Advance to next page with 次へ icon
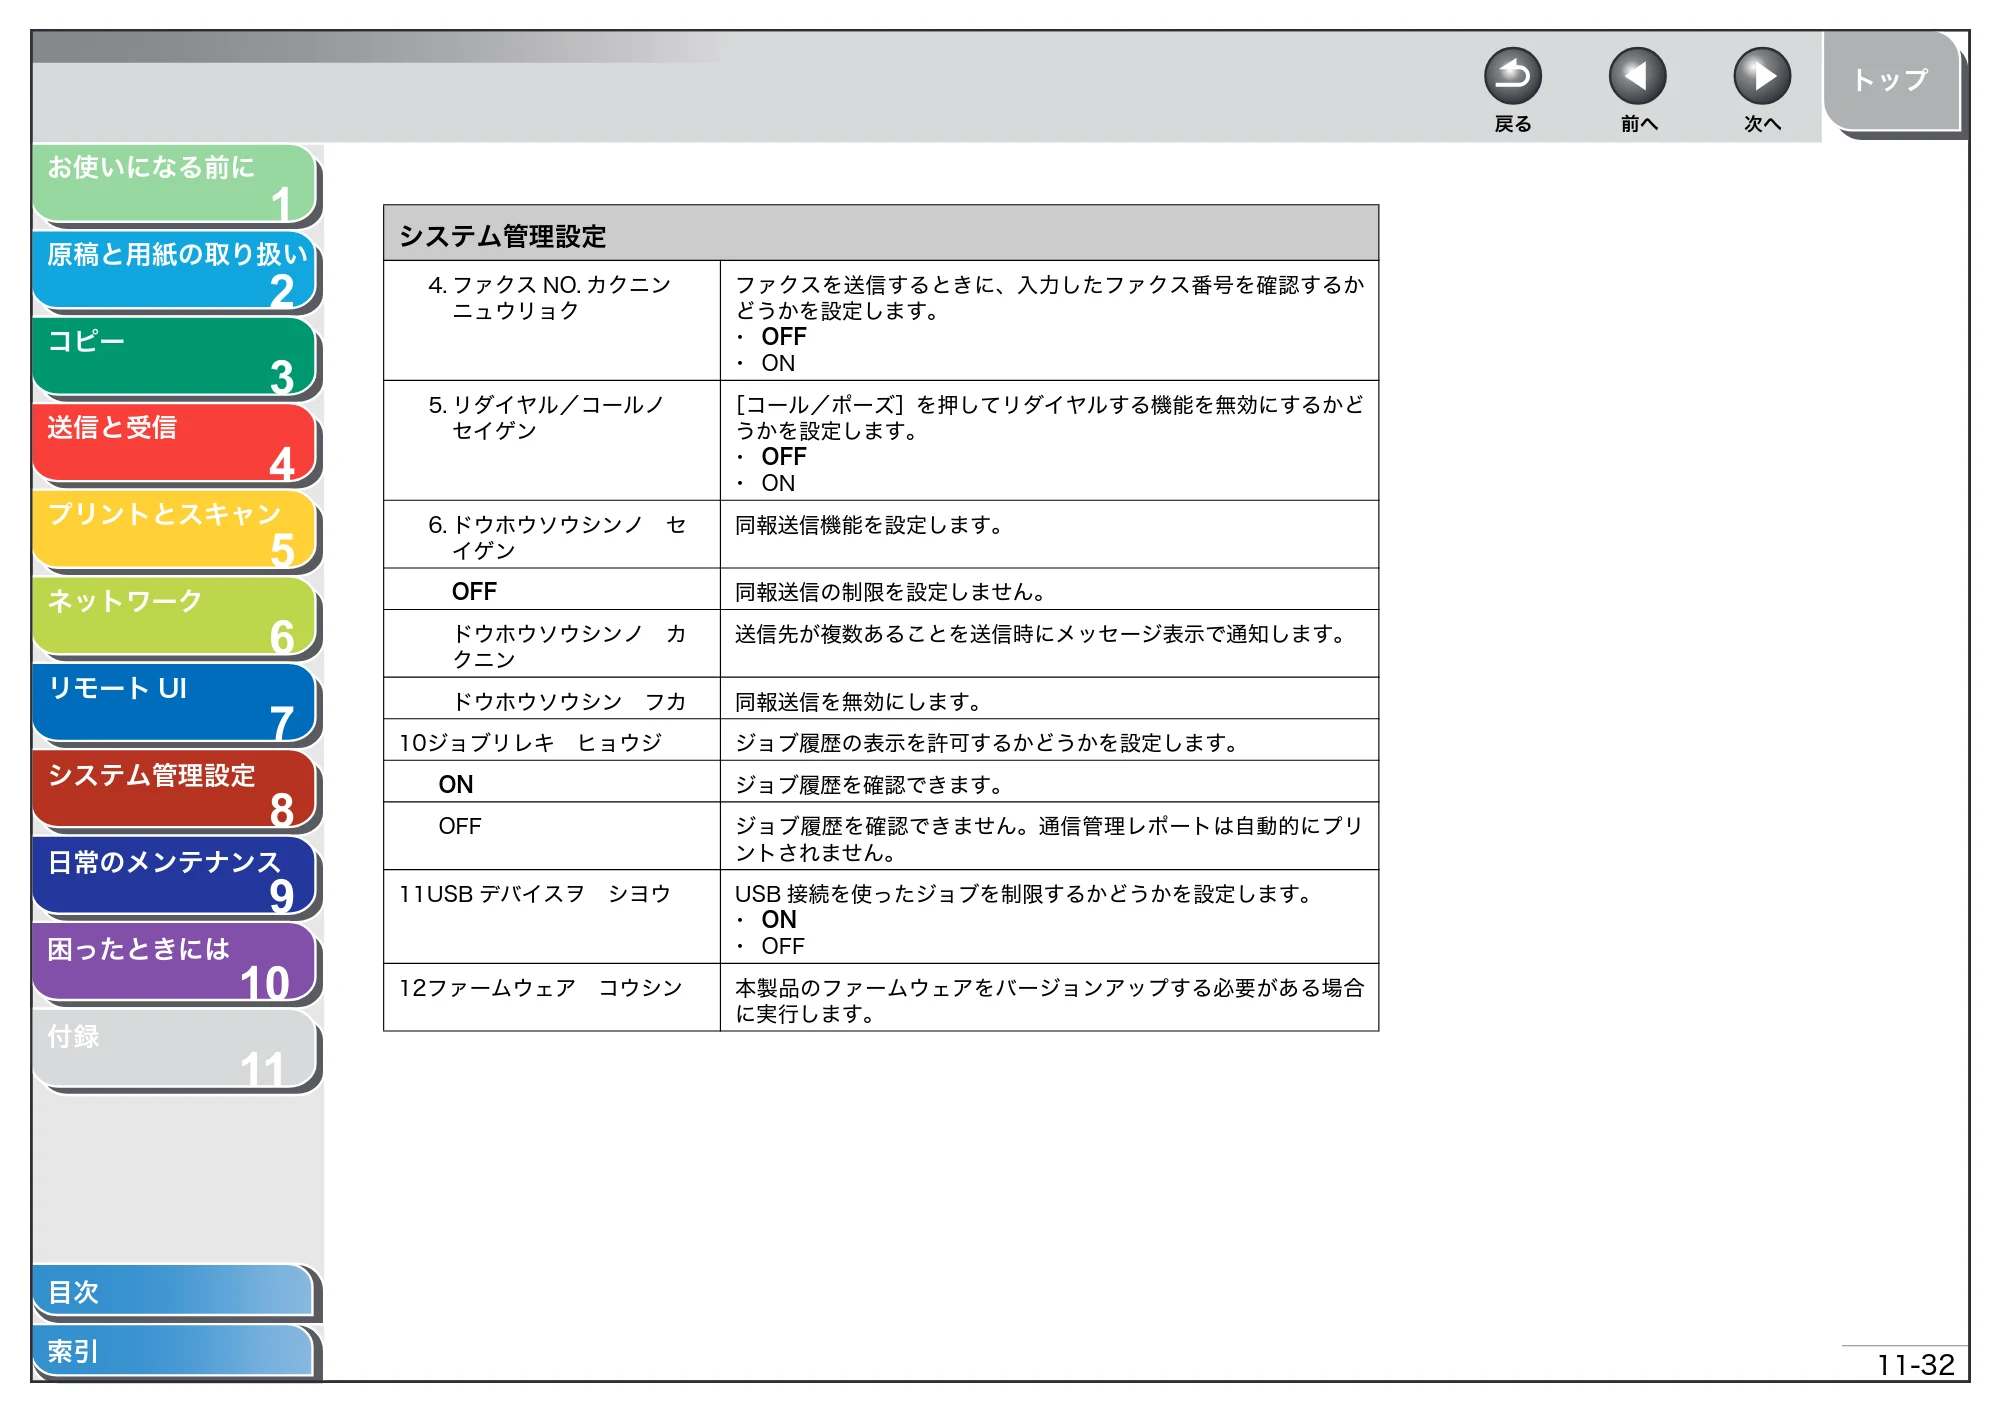This screenshot has height=1414, width=2000. [1761, 76]
